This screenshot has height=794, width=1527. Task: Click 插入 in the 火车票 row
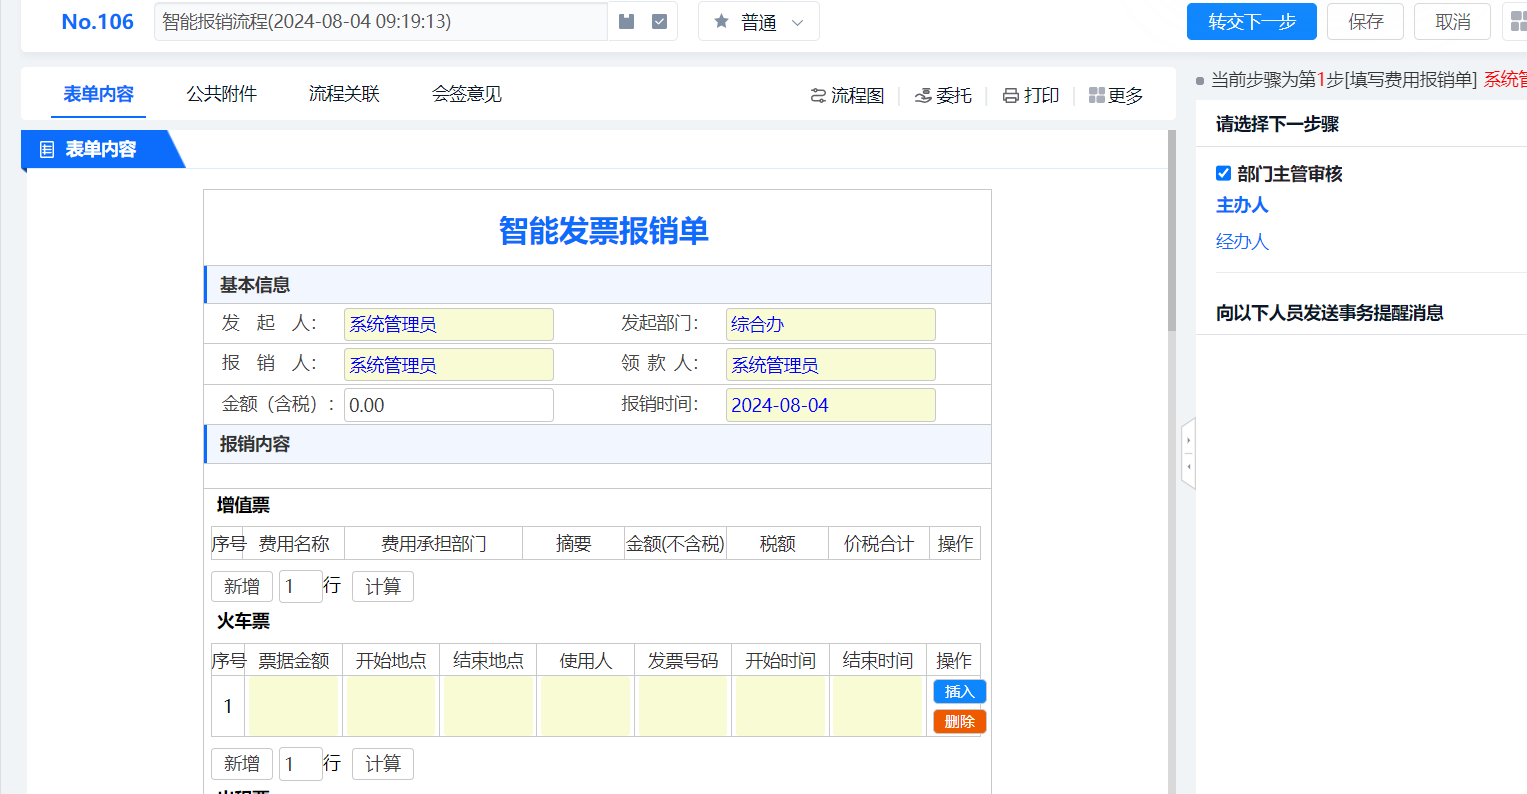coord(959,691)
